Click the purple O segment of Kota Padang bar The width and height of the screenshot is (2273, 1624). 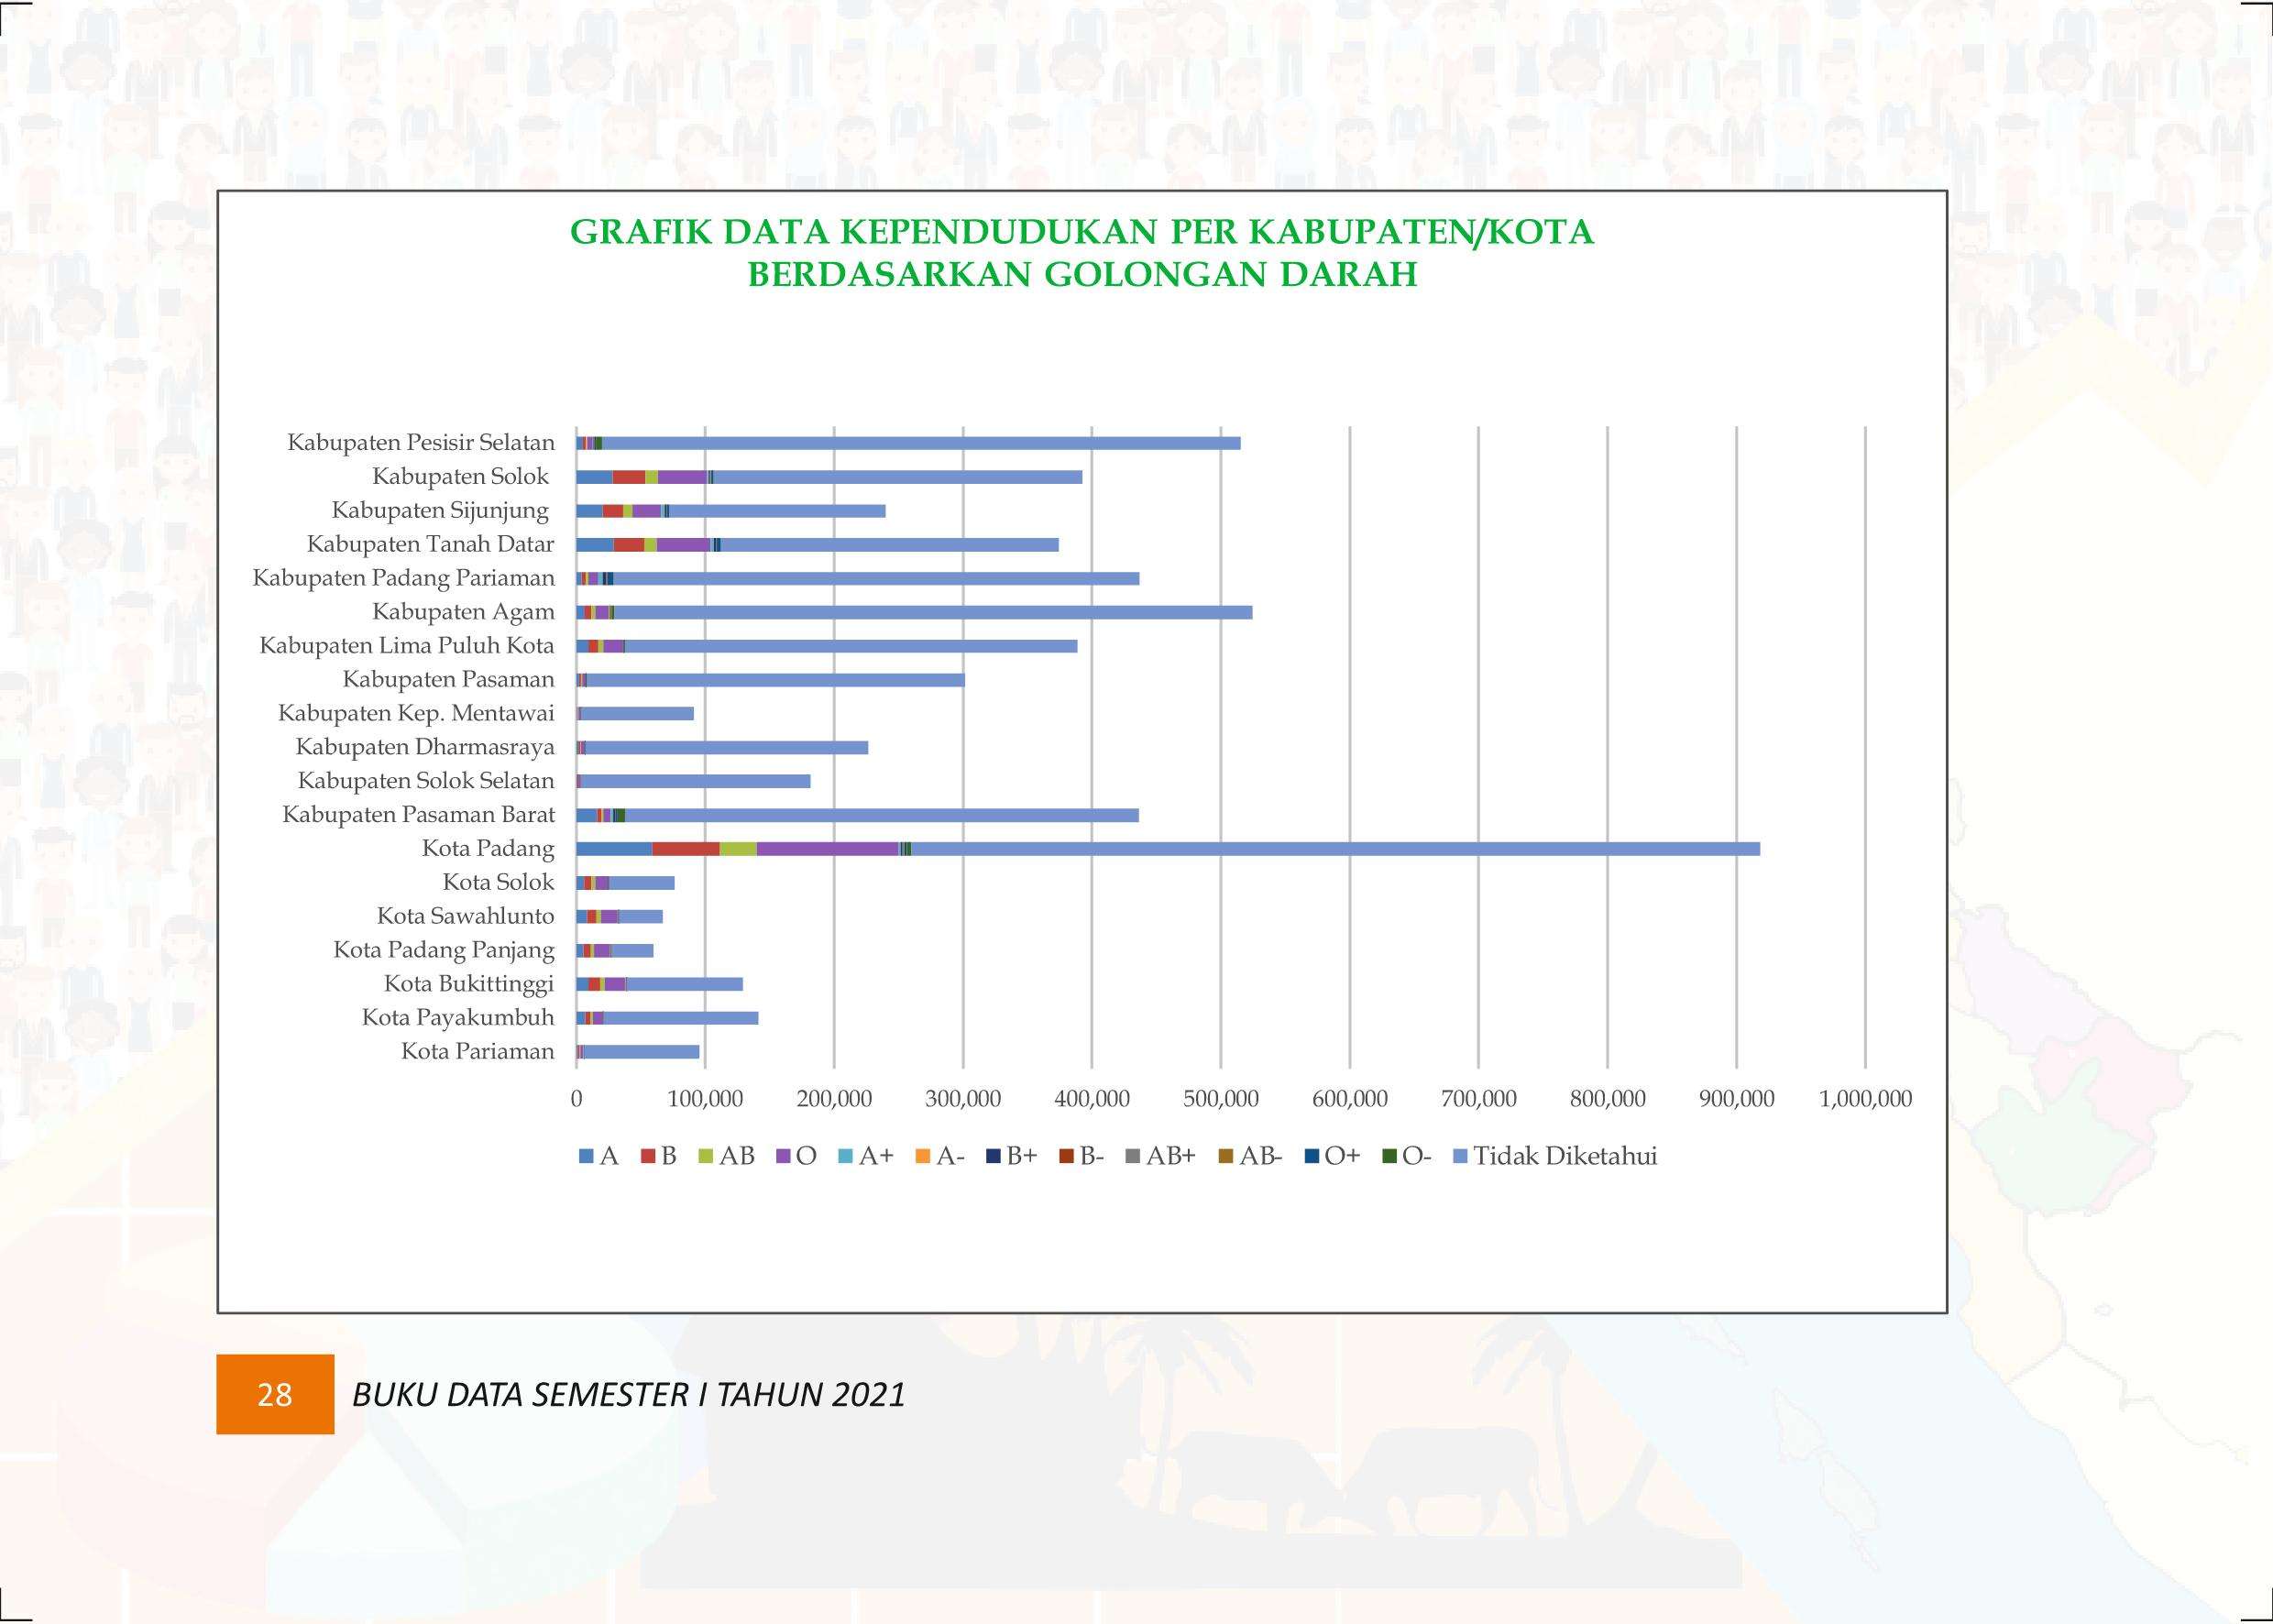pos(827,849)
